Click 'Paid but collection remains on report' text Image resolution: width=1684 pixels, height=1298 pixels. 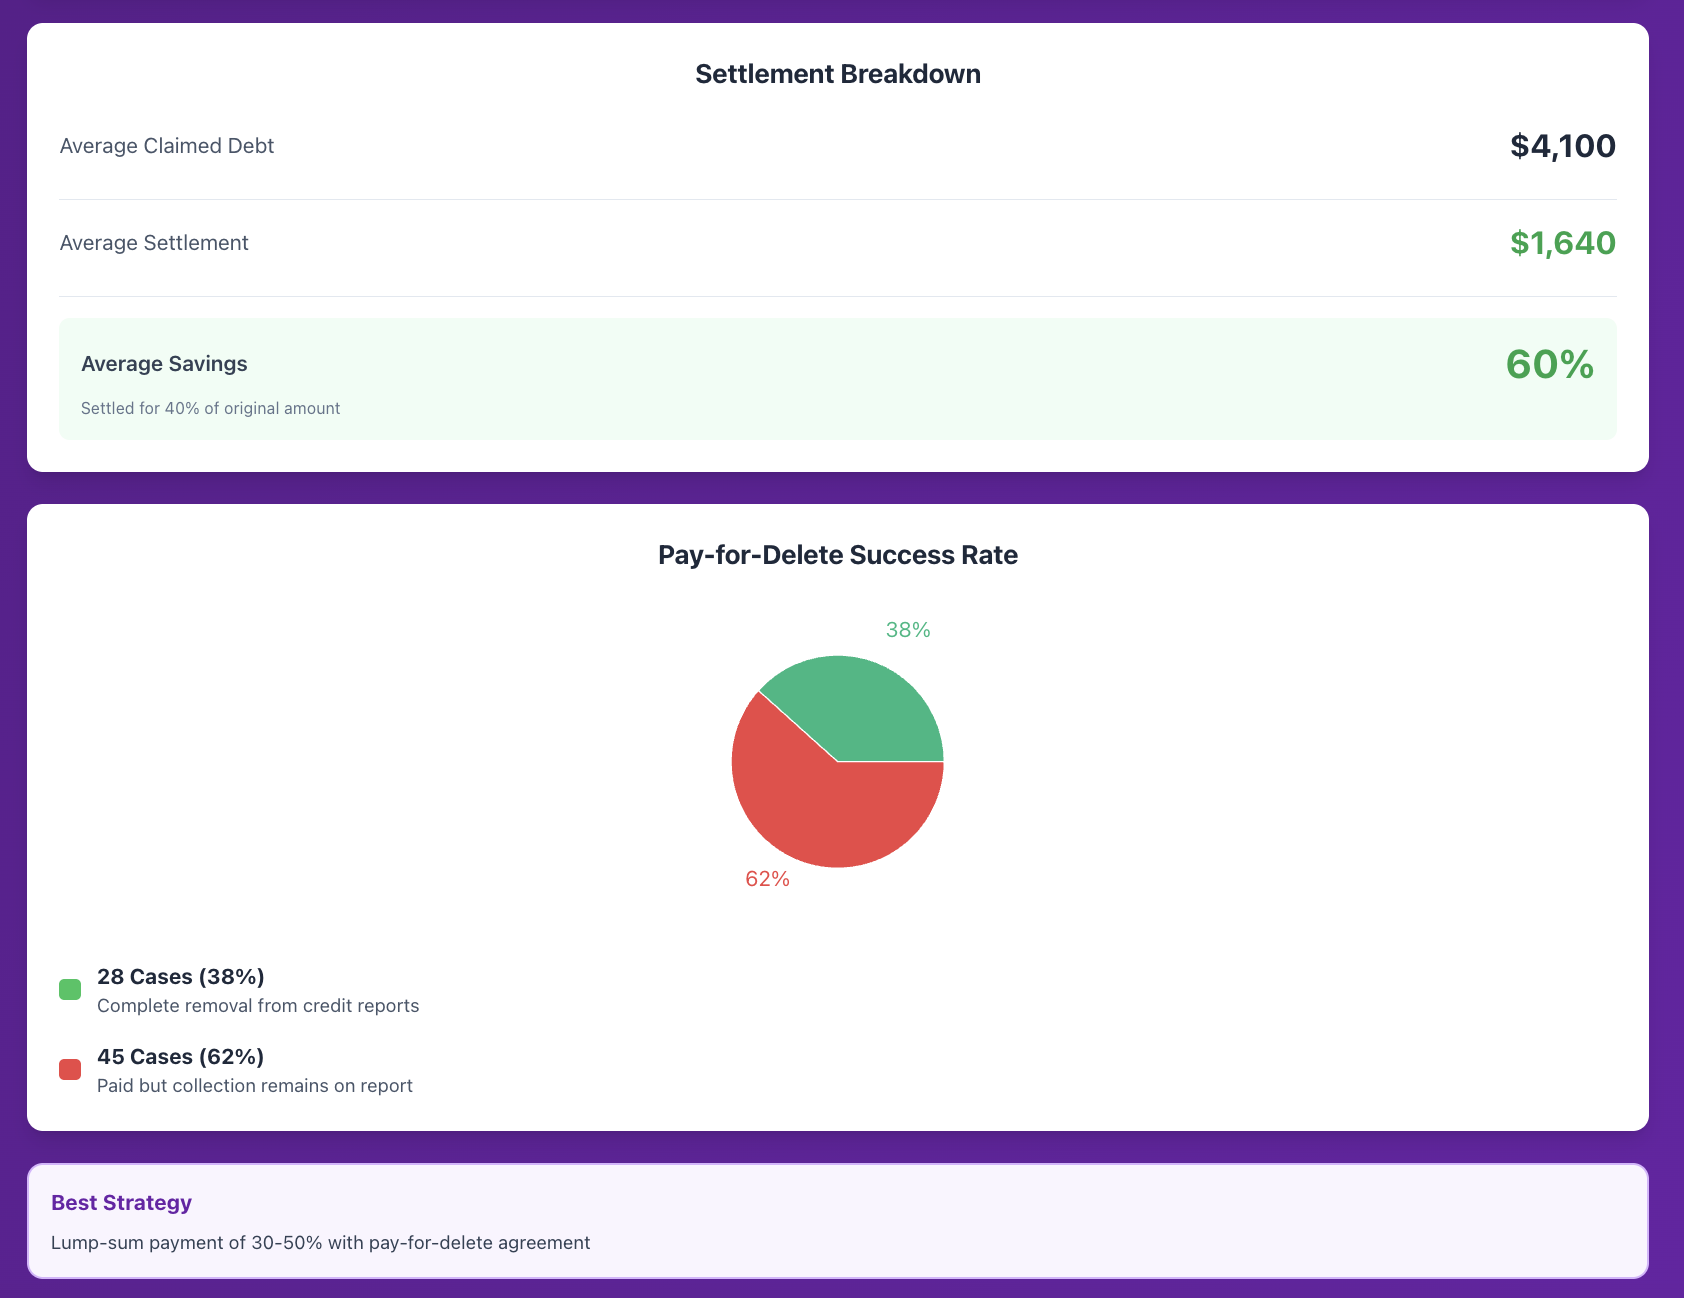coord(255,1086)
